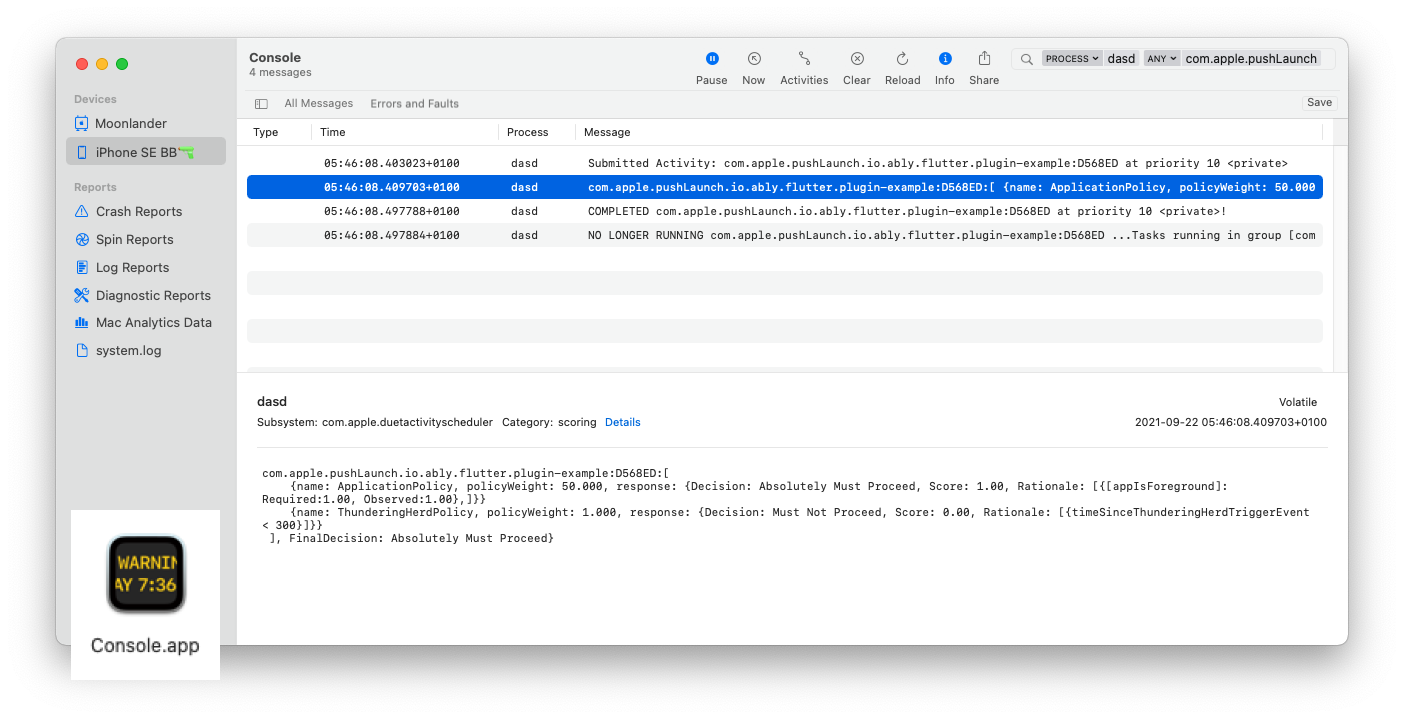Show only Errors and Faults
This screenshot has height=719, width=1404.
coord(414,103)
